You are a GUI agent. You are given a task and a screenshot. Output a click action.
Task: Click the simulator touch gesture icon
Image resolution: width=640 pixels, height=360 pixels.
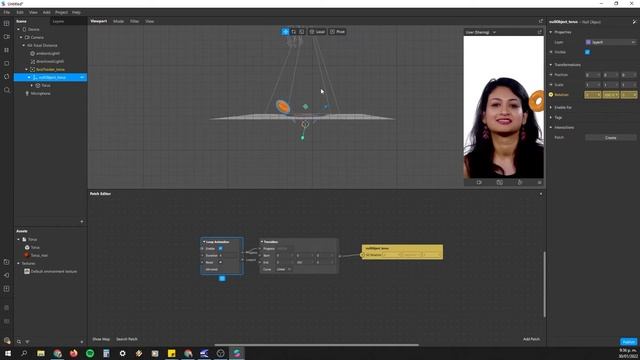point(520,182)
